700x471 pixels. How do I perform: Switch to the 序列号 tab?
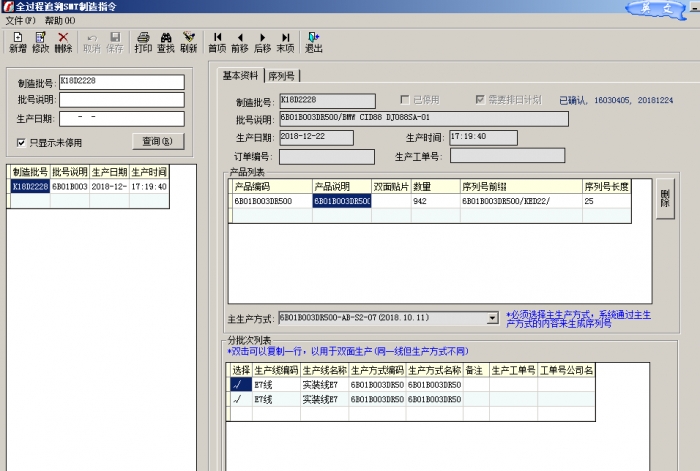[x=282, y=76]
